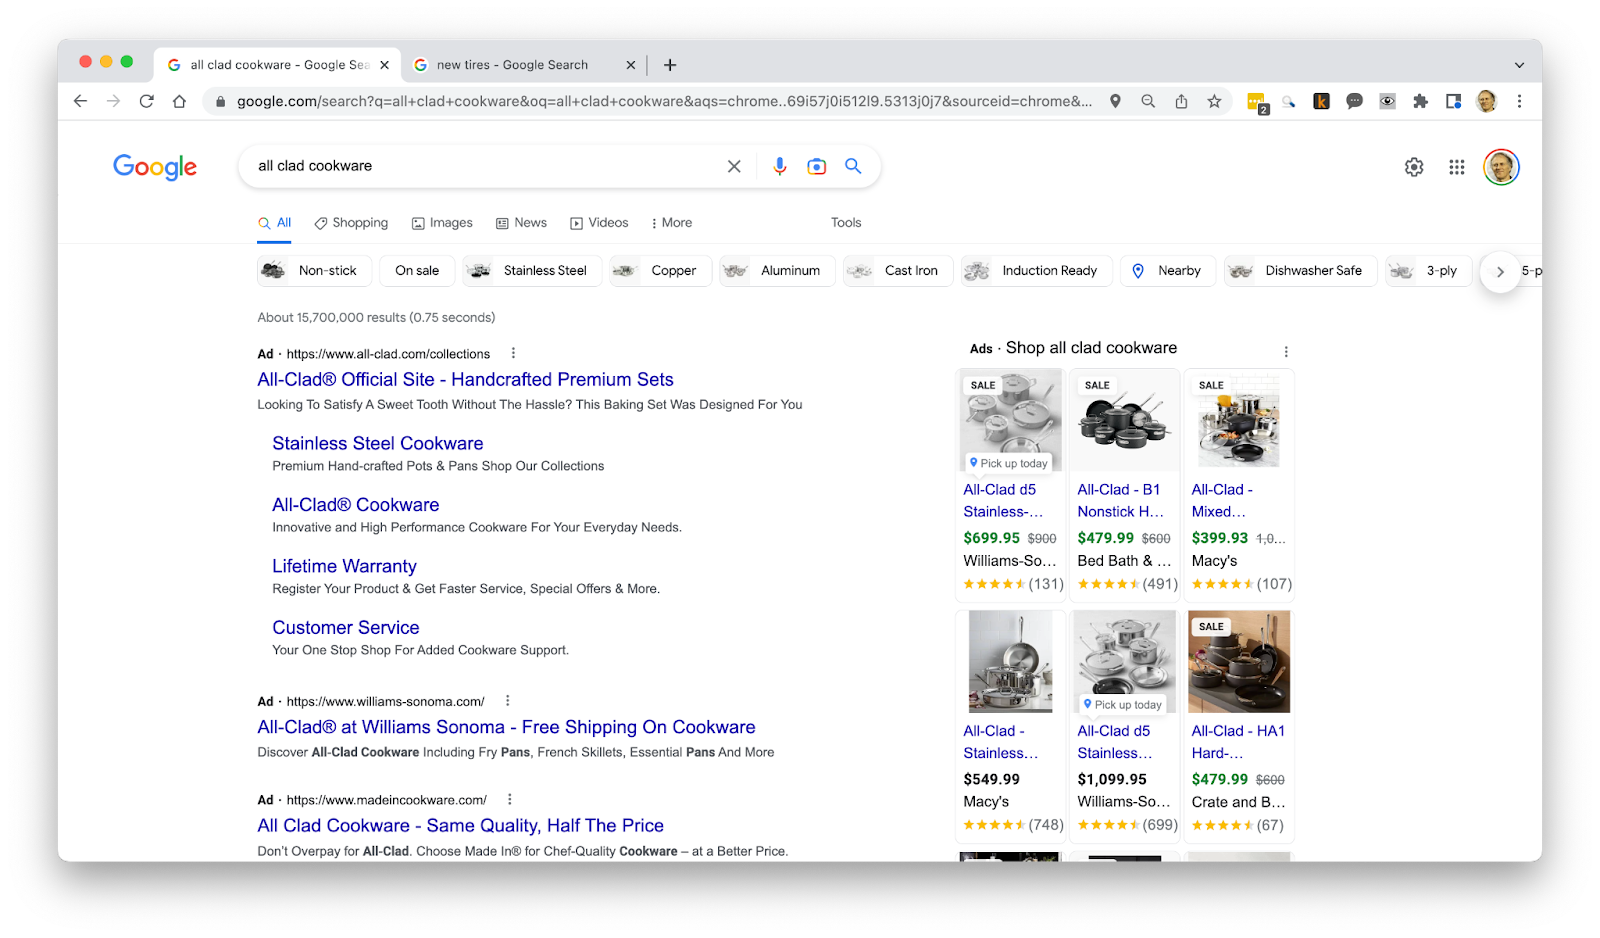Image resolution: width=1600 pixels, height=938 pixels.
Task: Toggle the side panel icon
Action: [1453, 101]
